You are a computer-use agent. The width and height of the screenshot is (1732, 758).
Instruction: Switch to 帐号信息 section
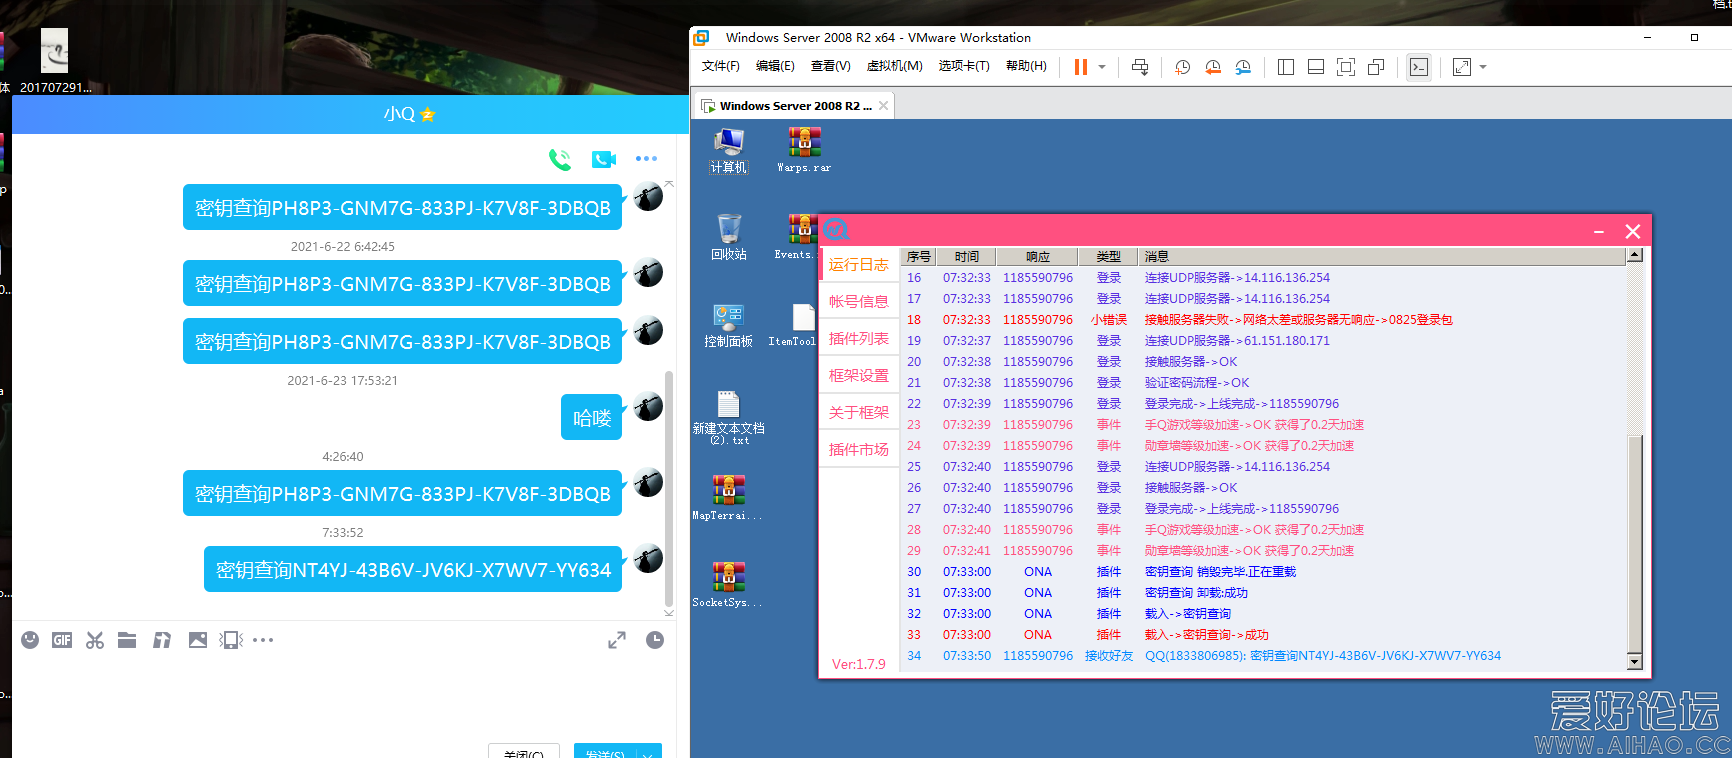(859, 302)
